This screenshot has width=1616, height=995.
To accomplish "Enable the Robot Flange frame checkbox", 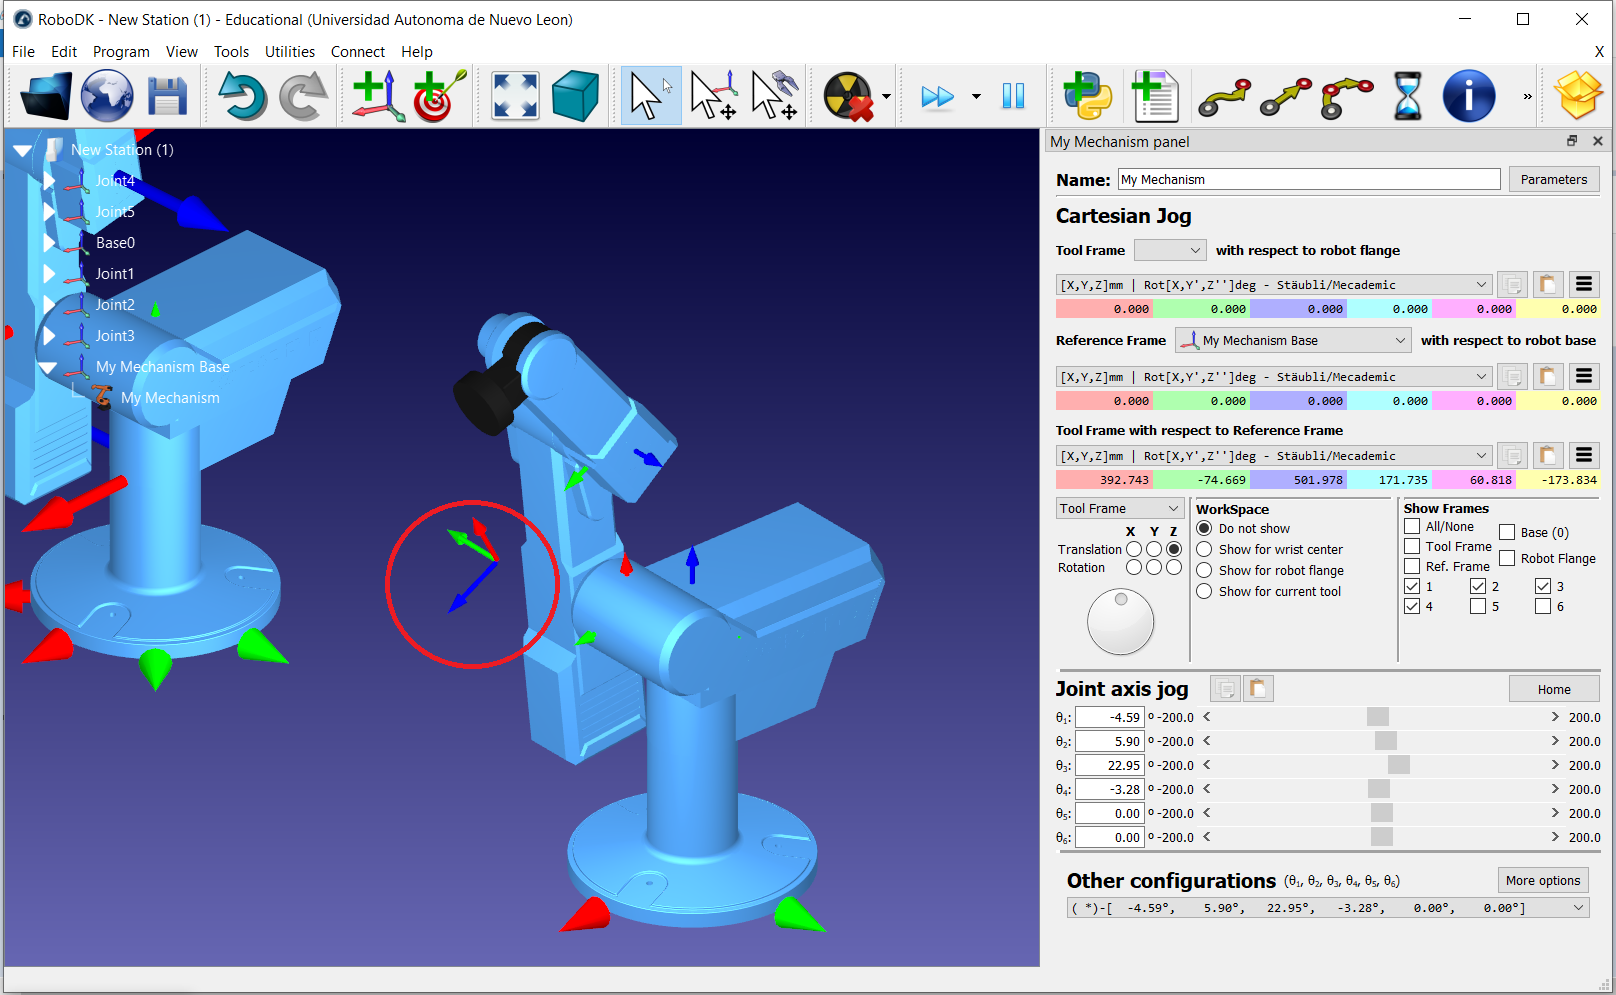I will 1507,558.
